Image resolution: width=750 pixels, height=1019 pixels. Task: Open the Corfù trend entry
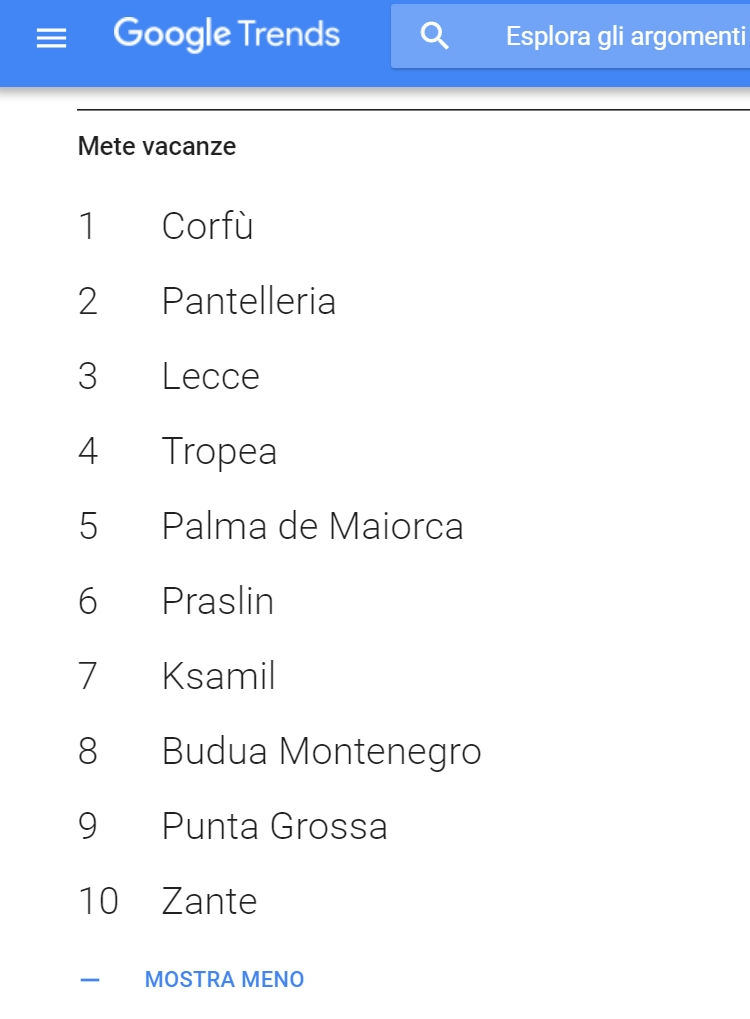tap(207, 226)
